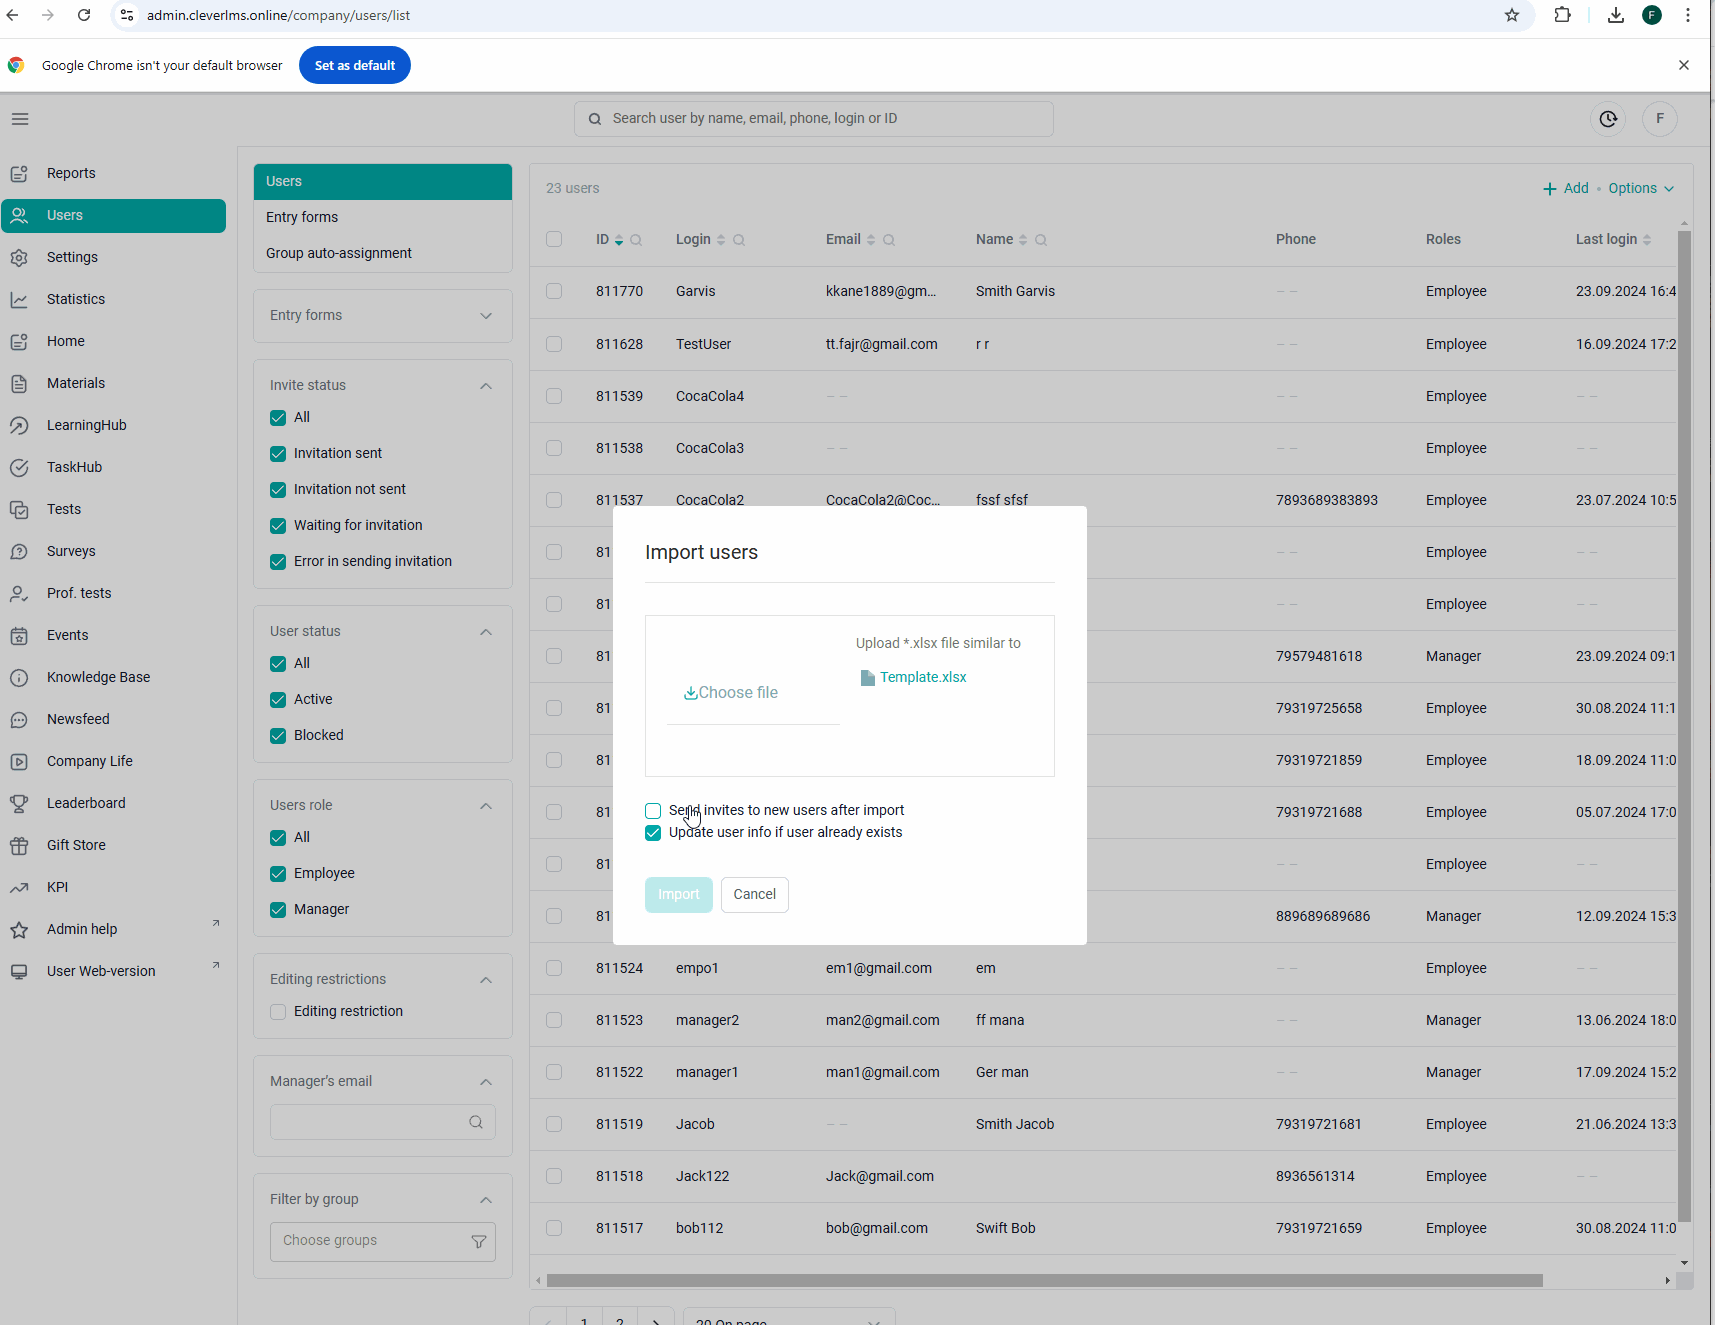
Task: Open the Choose groups dropdown
Action: pyautogui.click(x=383, y=1241)
